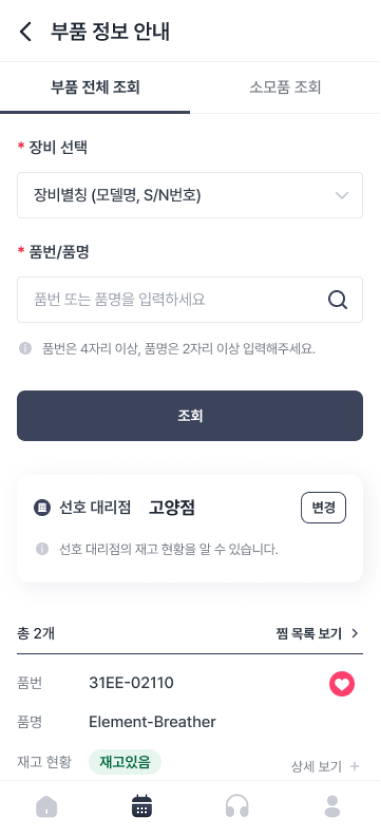
Task: Click the building icon next to 선호 대리점
Action: coord(42,508)
